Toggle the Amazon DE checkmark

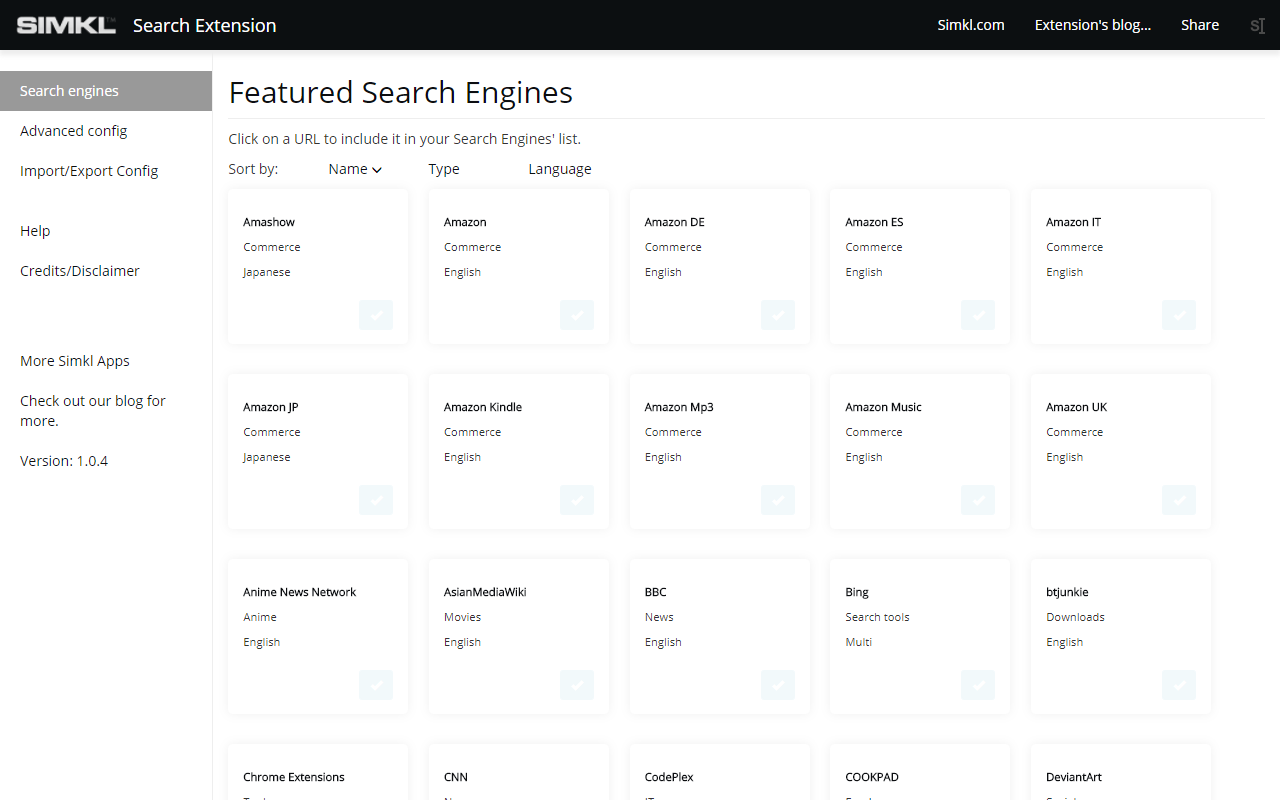[778, 315]
